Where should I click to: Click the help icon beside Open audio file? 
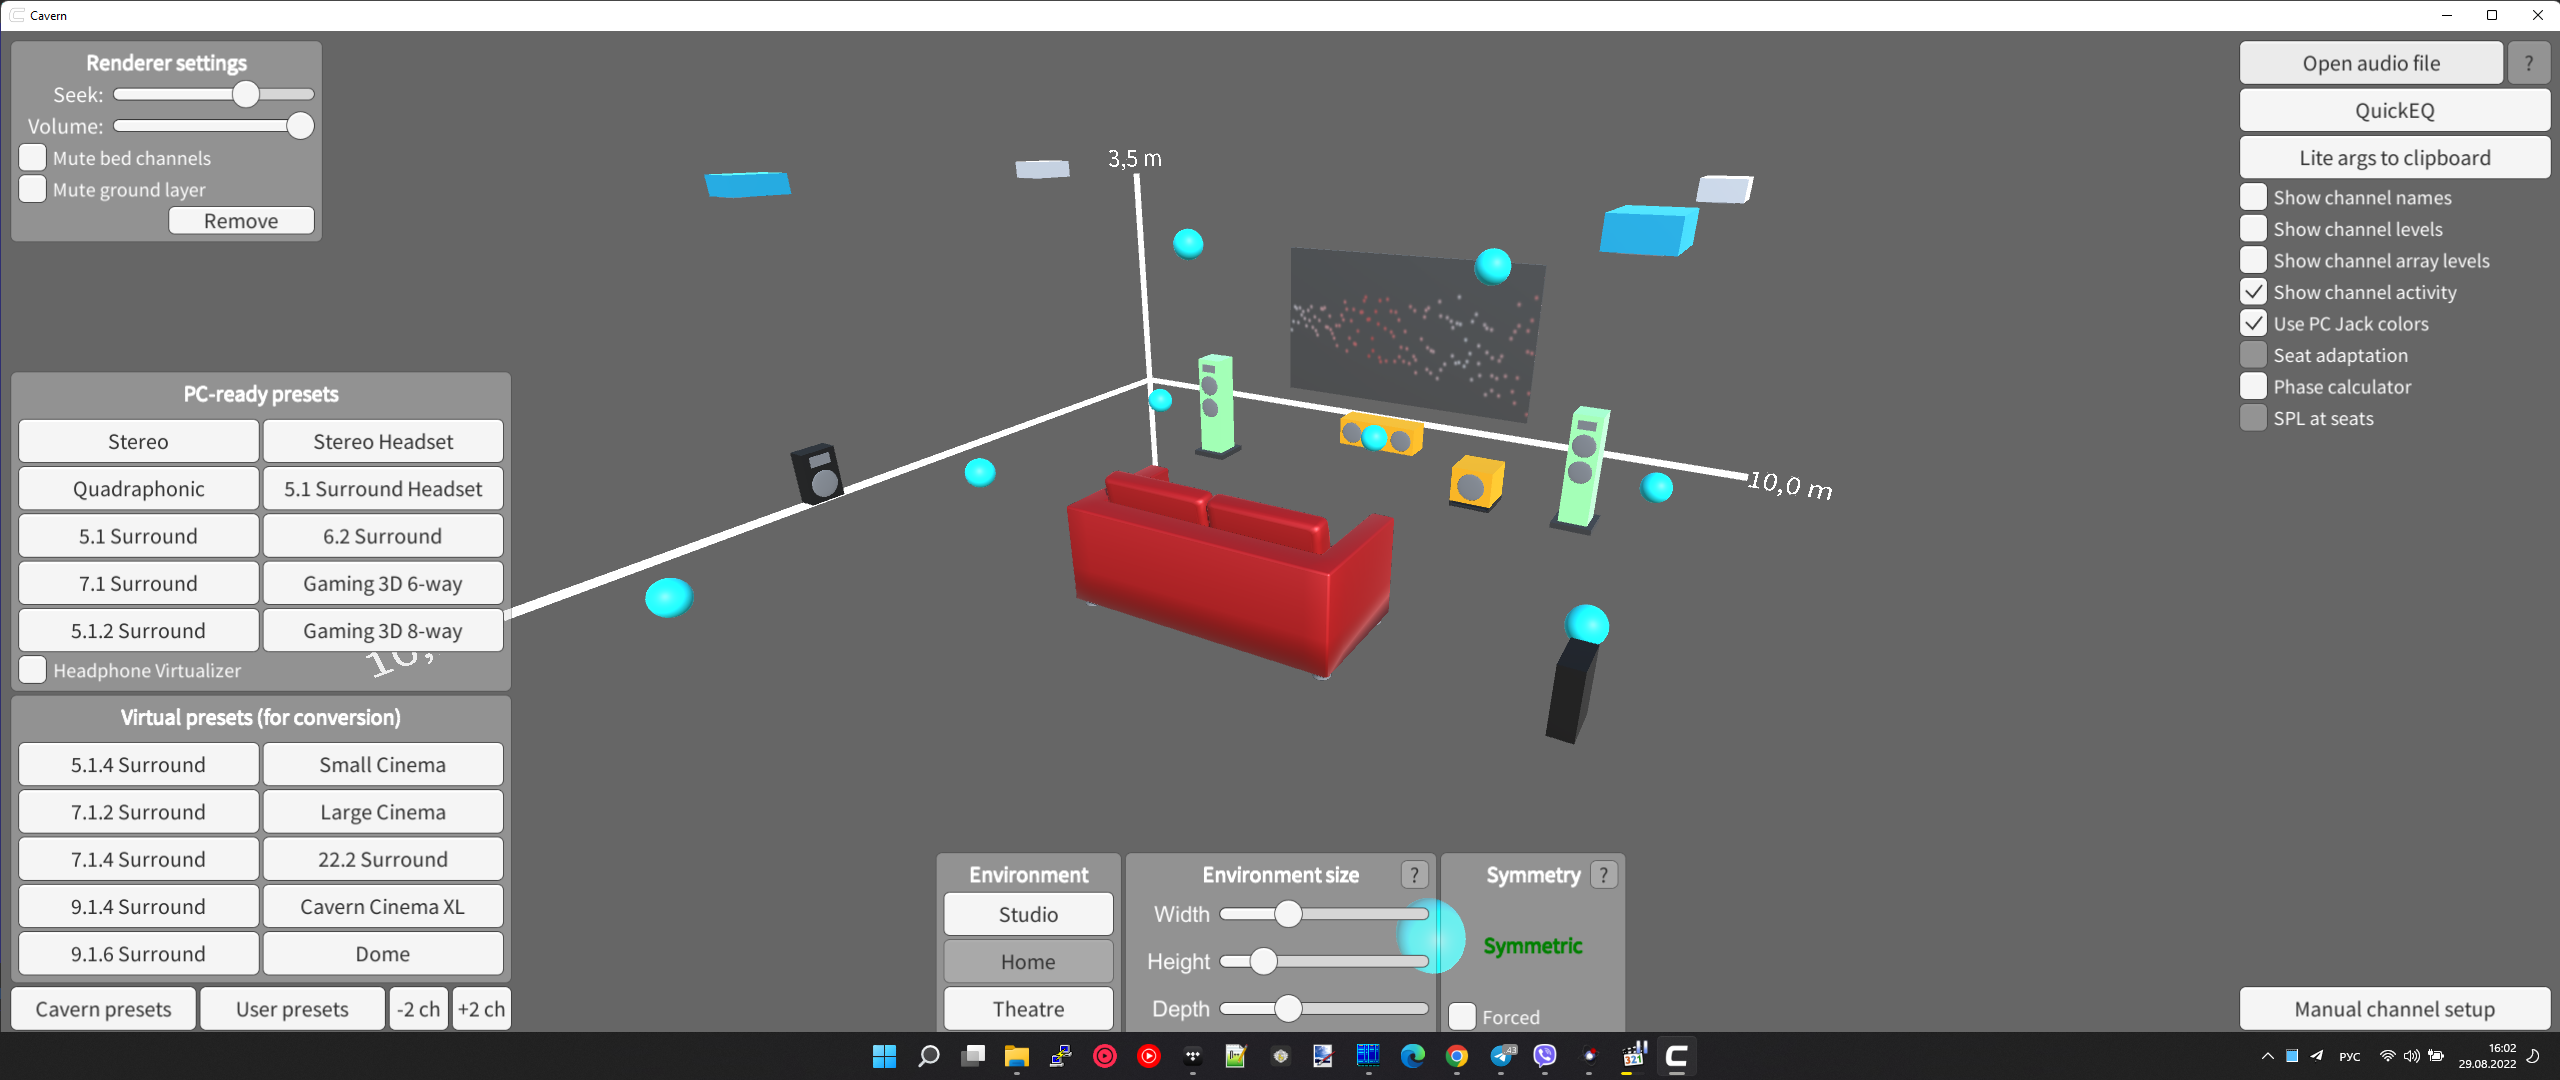click(2528, 64)
